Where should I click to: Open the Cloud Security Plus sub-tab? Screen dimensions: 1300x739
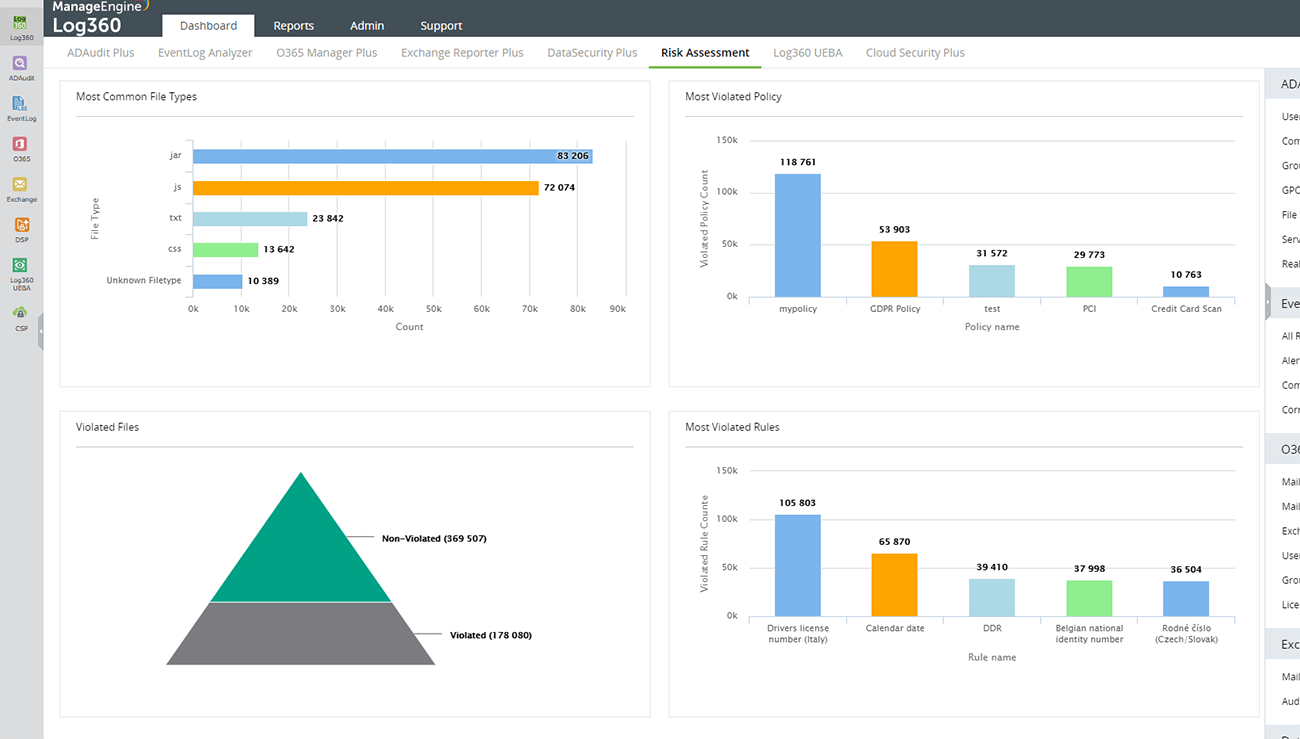point(915,53)
